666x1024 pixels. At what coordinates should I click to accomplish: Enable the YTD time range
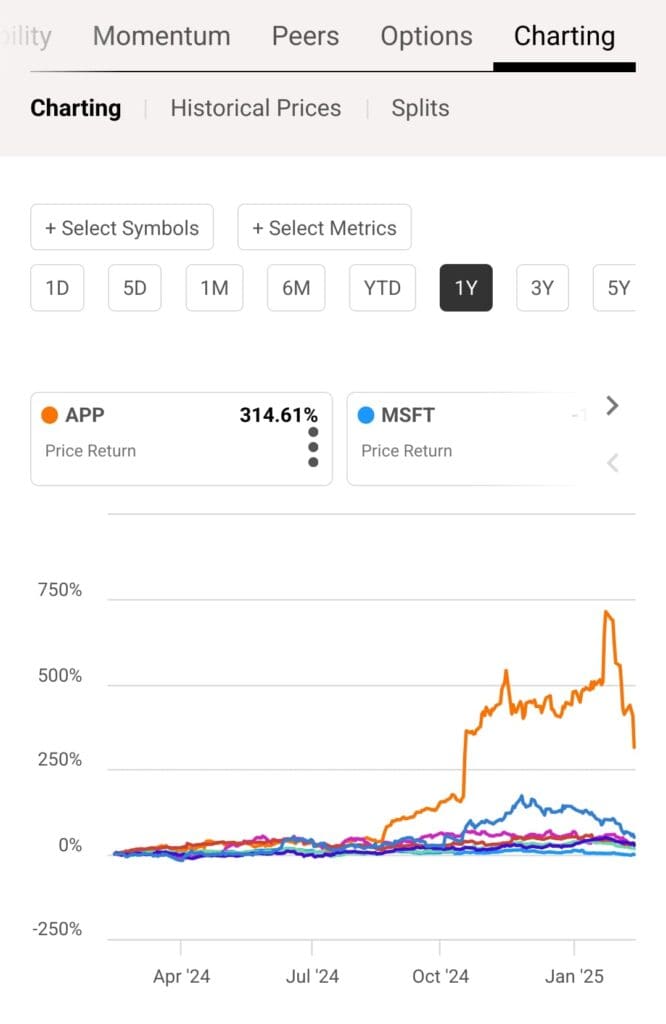coord(382,288)
